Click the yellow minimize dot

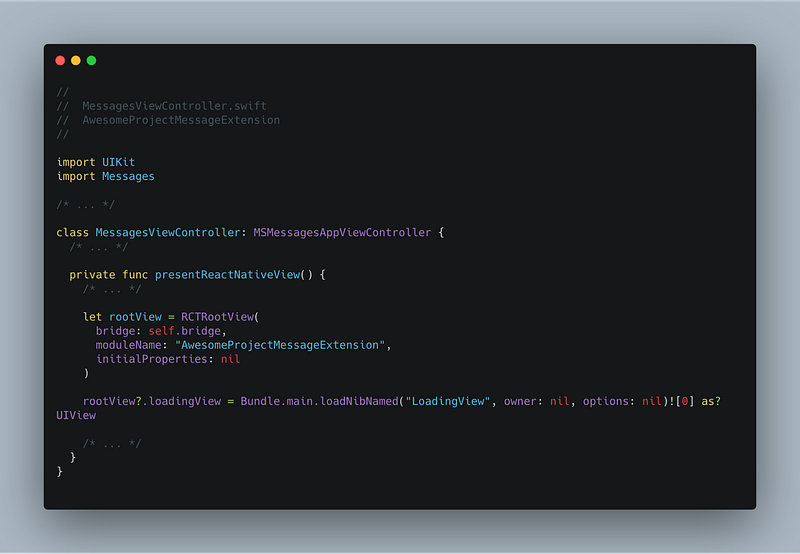76,61
